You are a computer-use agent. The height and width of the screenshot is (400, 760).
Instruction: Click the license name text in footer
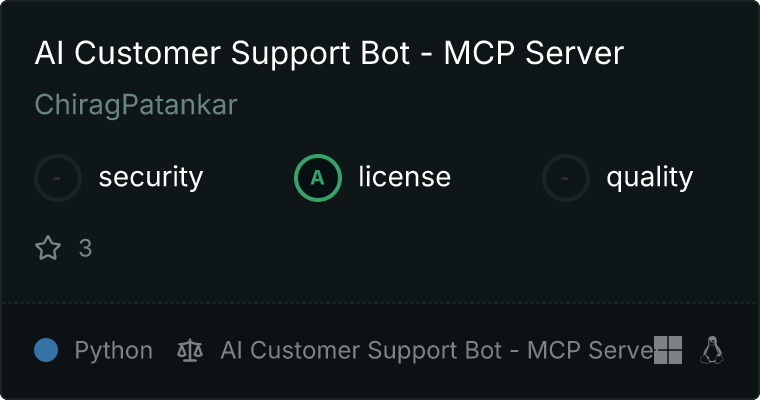tap(437, 350)
